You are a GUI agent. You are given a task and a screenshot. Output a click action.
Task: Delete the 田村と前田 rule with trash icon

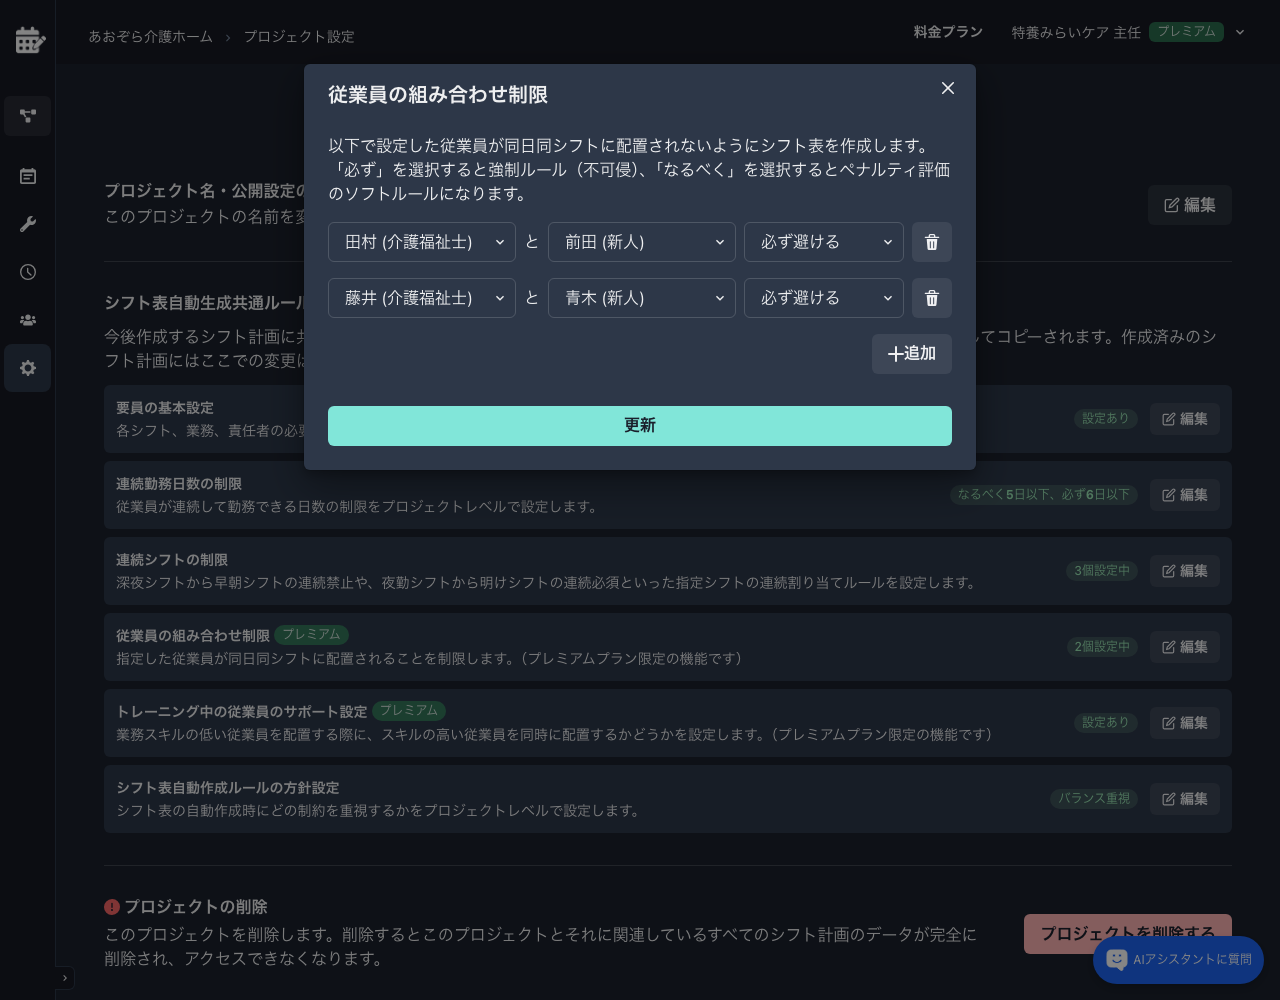click(931, 242)
